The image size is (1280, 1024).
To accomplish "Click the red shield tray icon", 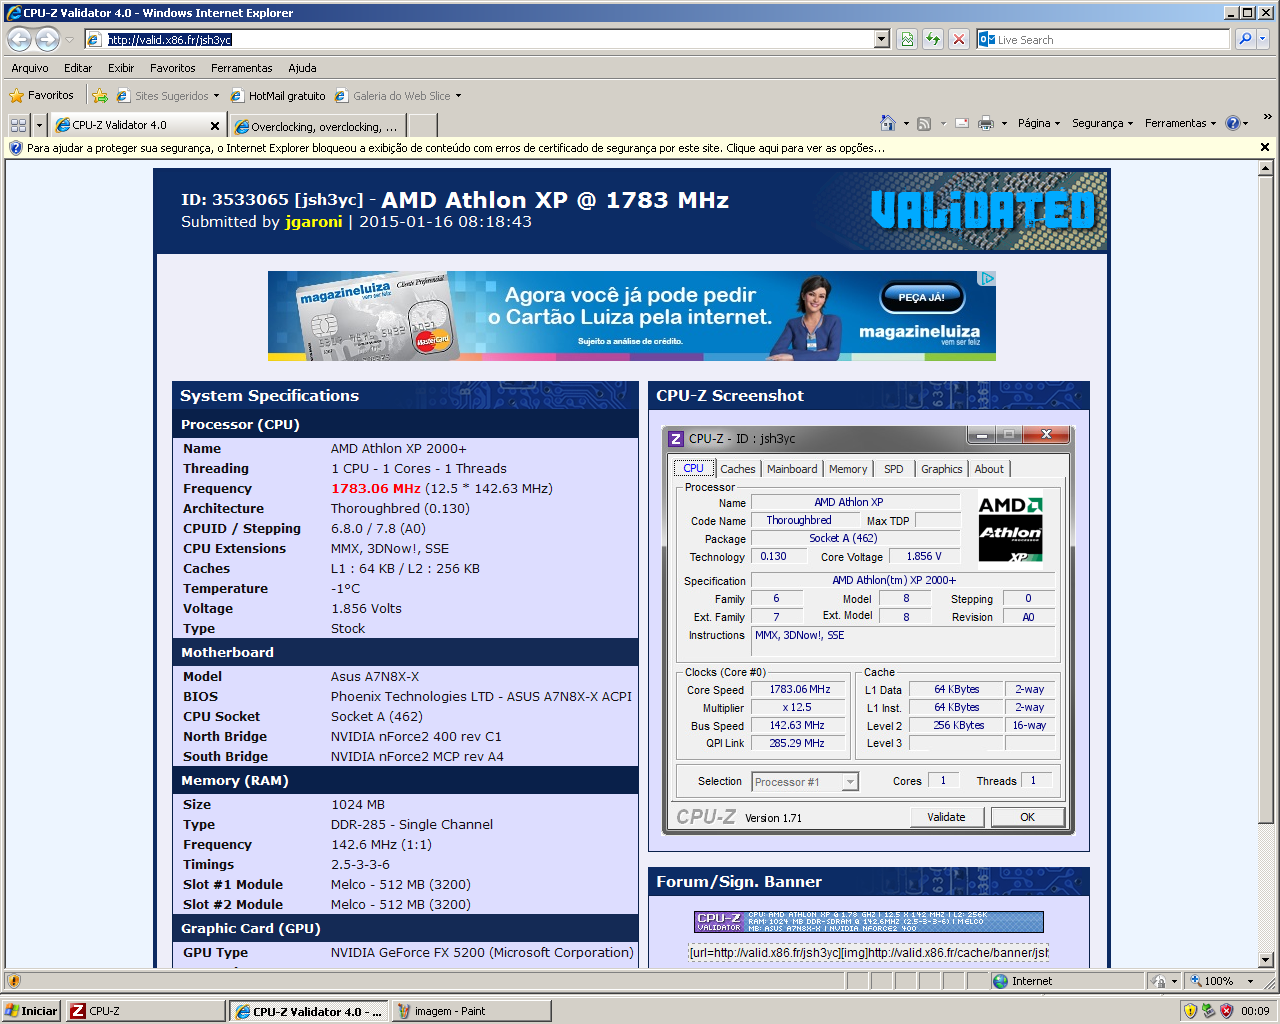I will click(1226, 1011).
